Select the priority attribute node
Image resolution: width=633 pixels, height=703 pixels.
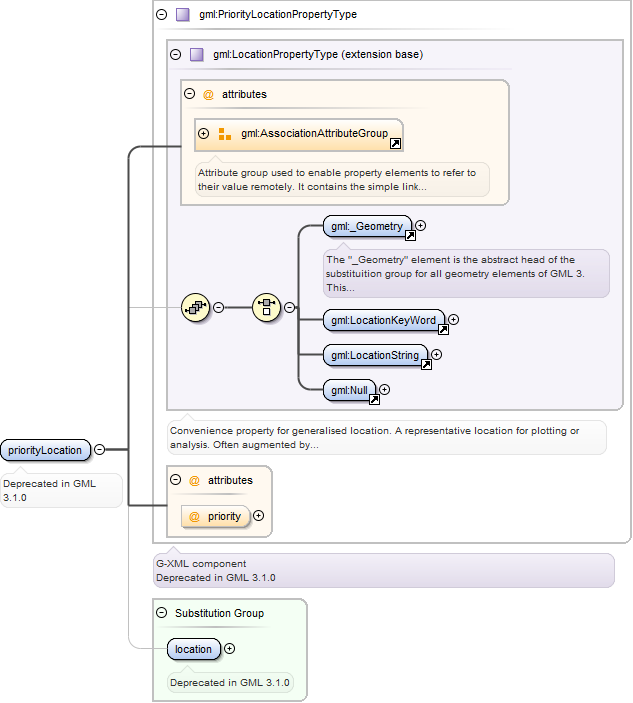(x=216, y=516)
